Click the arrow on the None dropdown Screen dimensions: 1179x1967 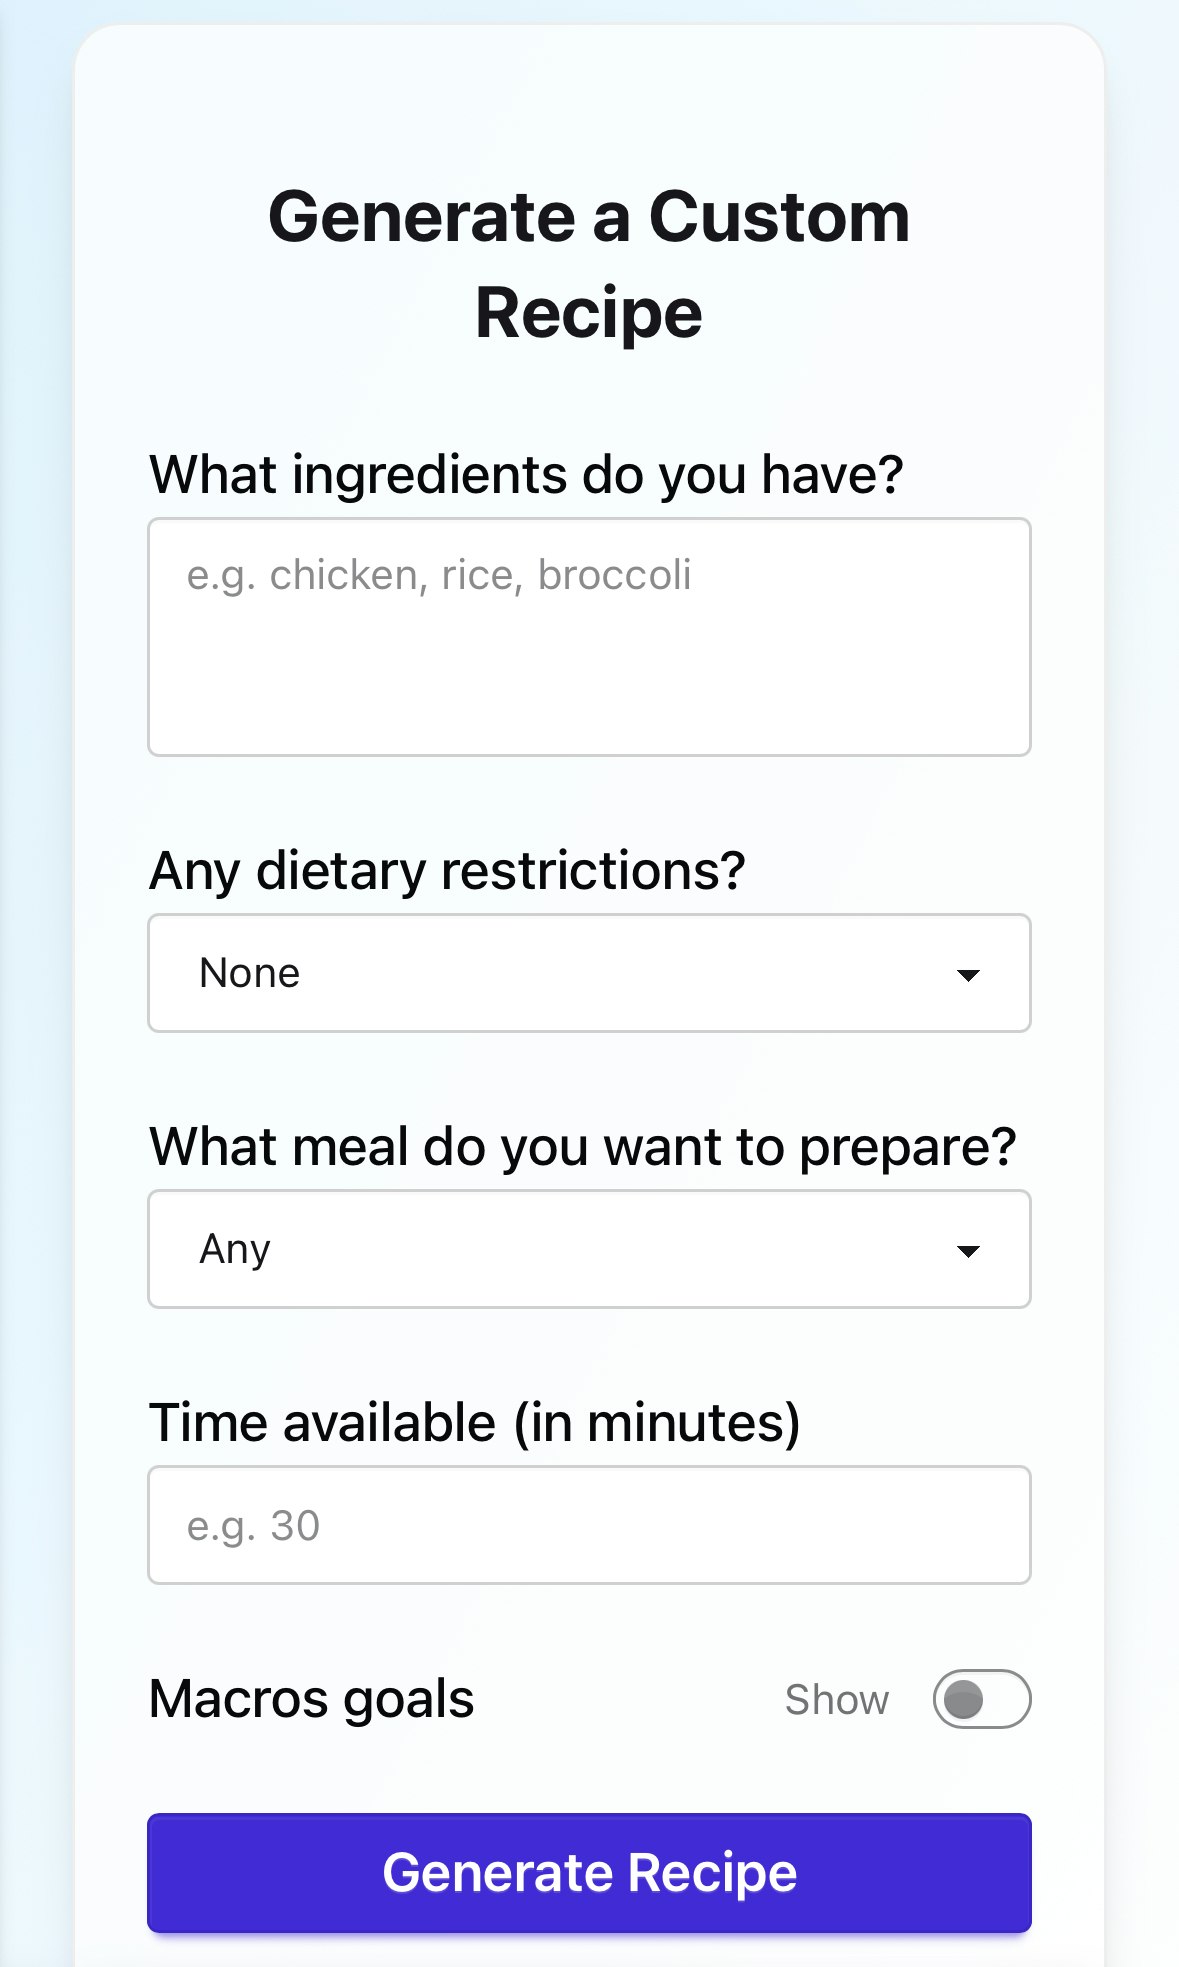(x=967, y=975)
